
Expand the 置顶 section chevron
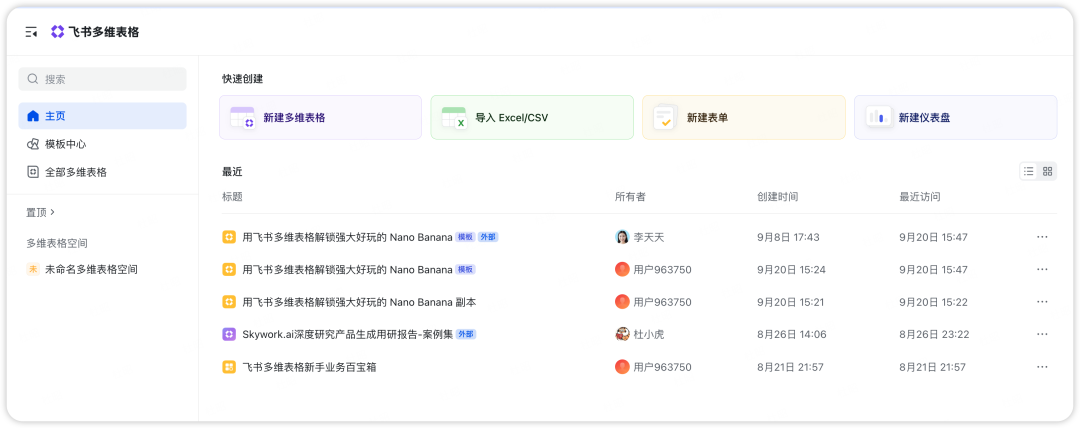pos(53,212)
